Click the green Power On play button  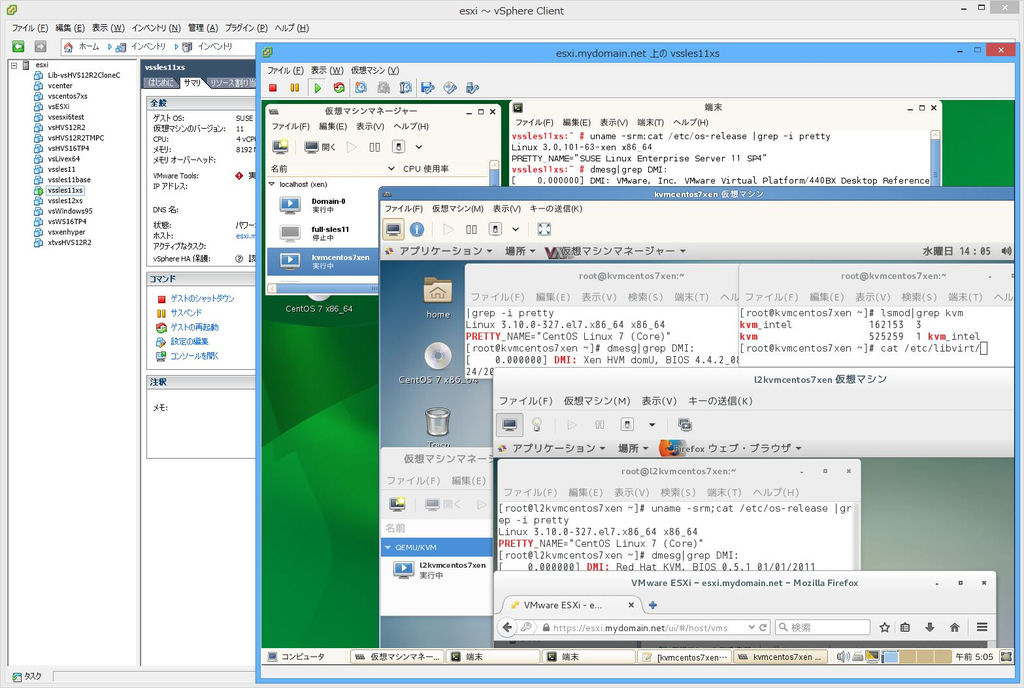317,87
